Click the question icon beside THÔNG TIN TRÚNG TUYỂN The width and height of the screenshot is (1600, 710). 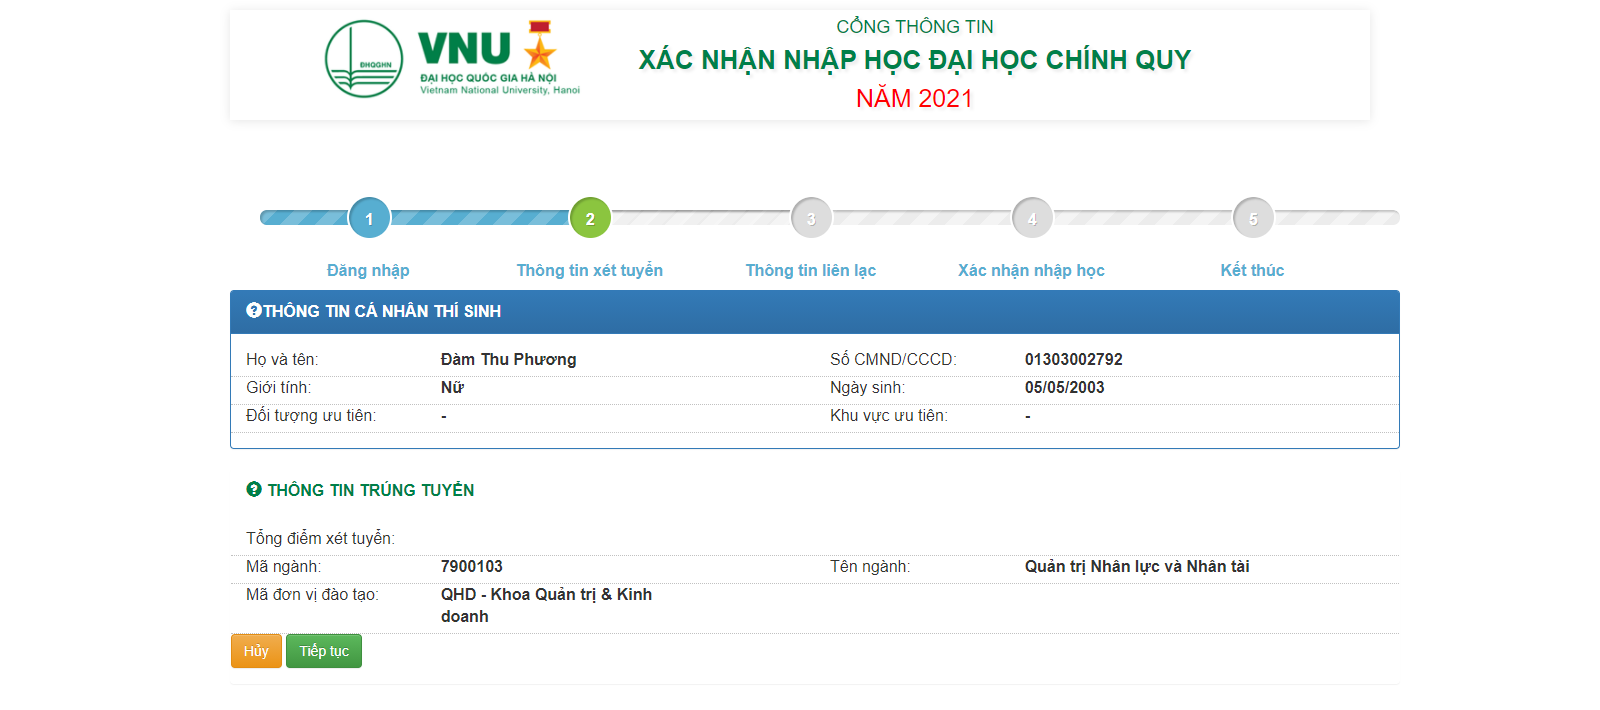coord(254,489)
